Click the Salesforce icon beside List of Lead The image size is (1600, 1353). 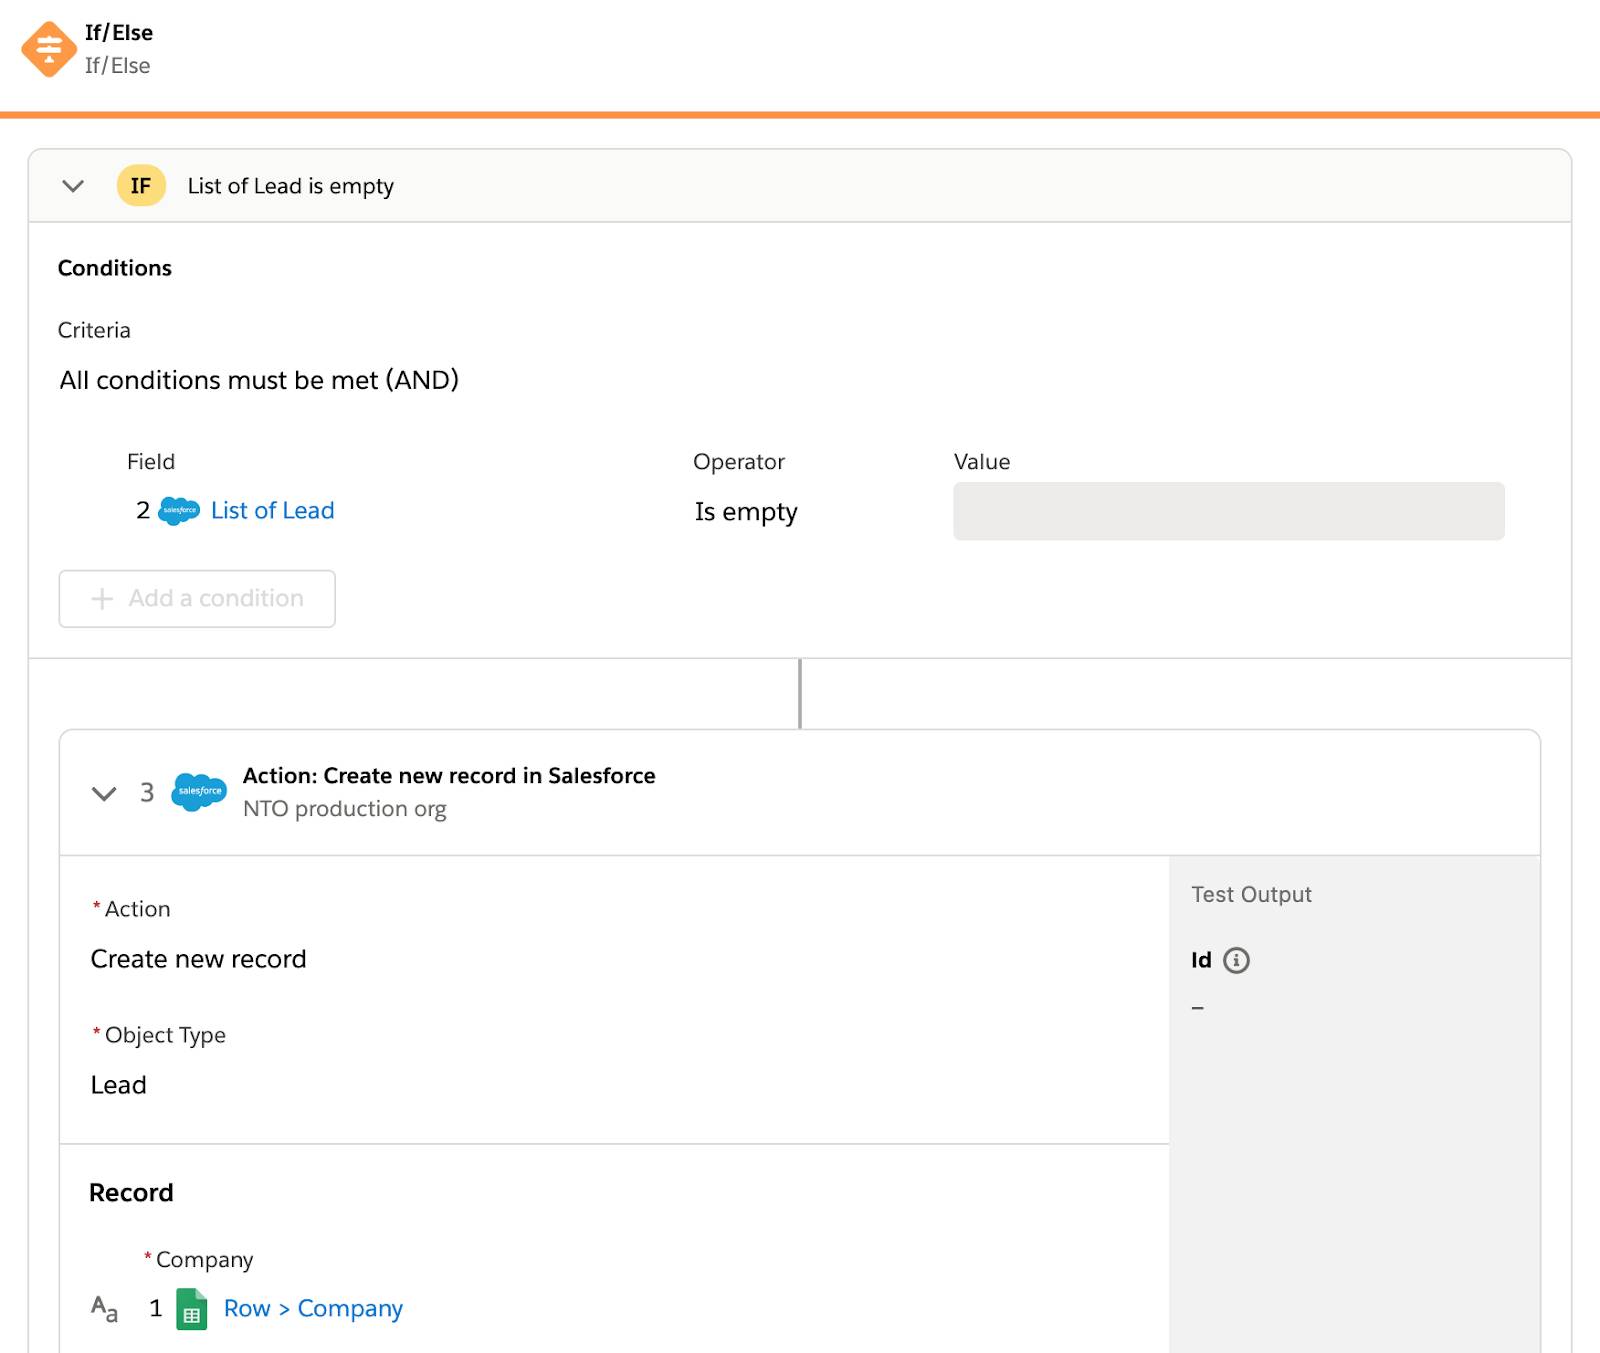[179, 511]
